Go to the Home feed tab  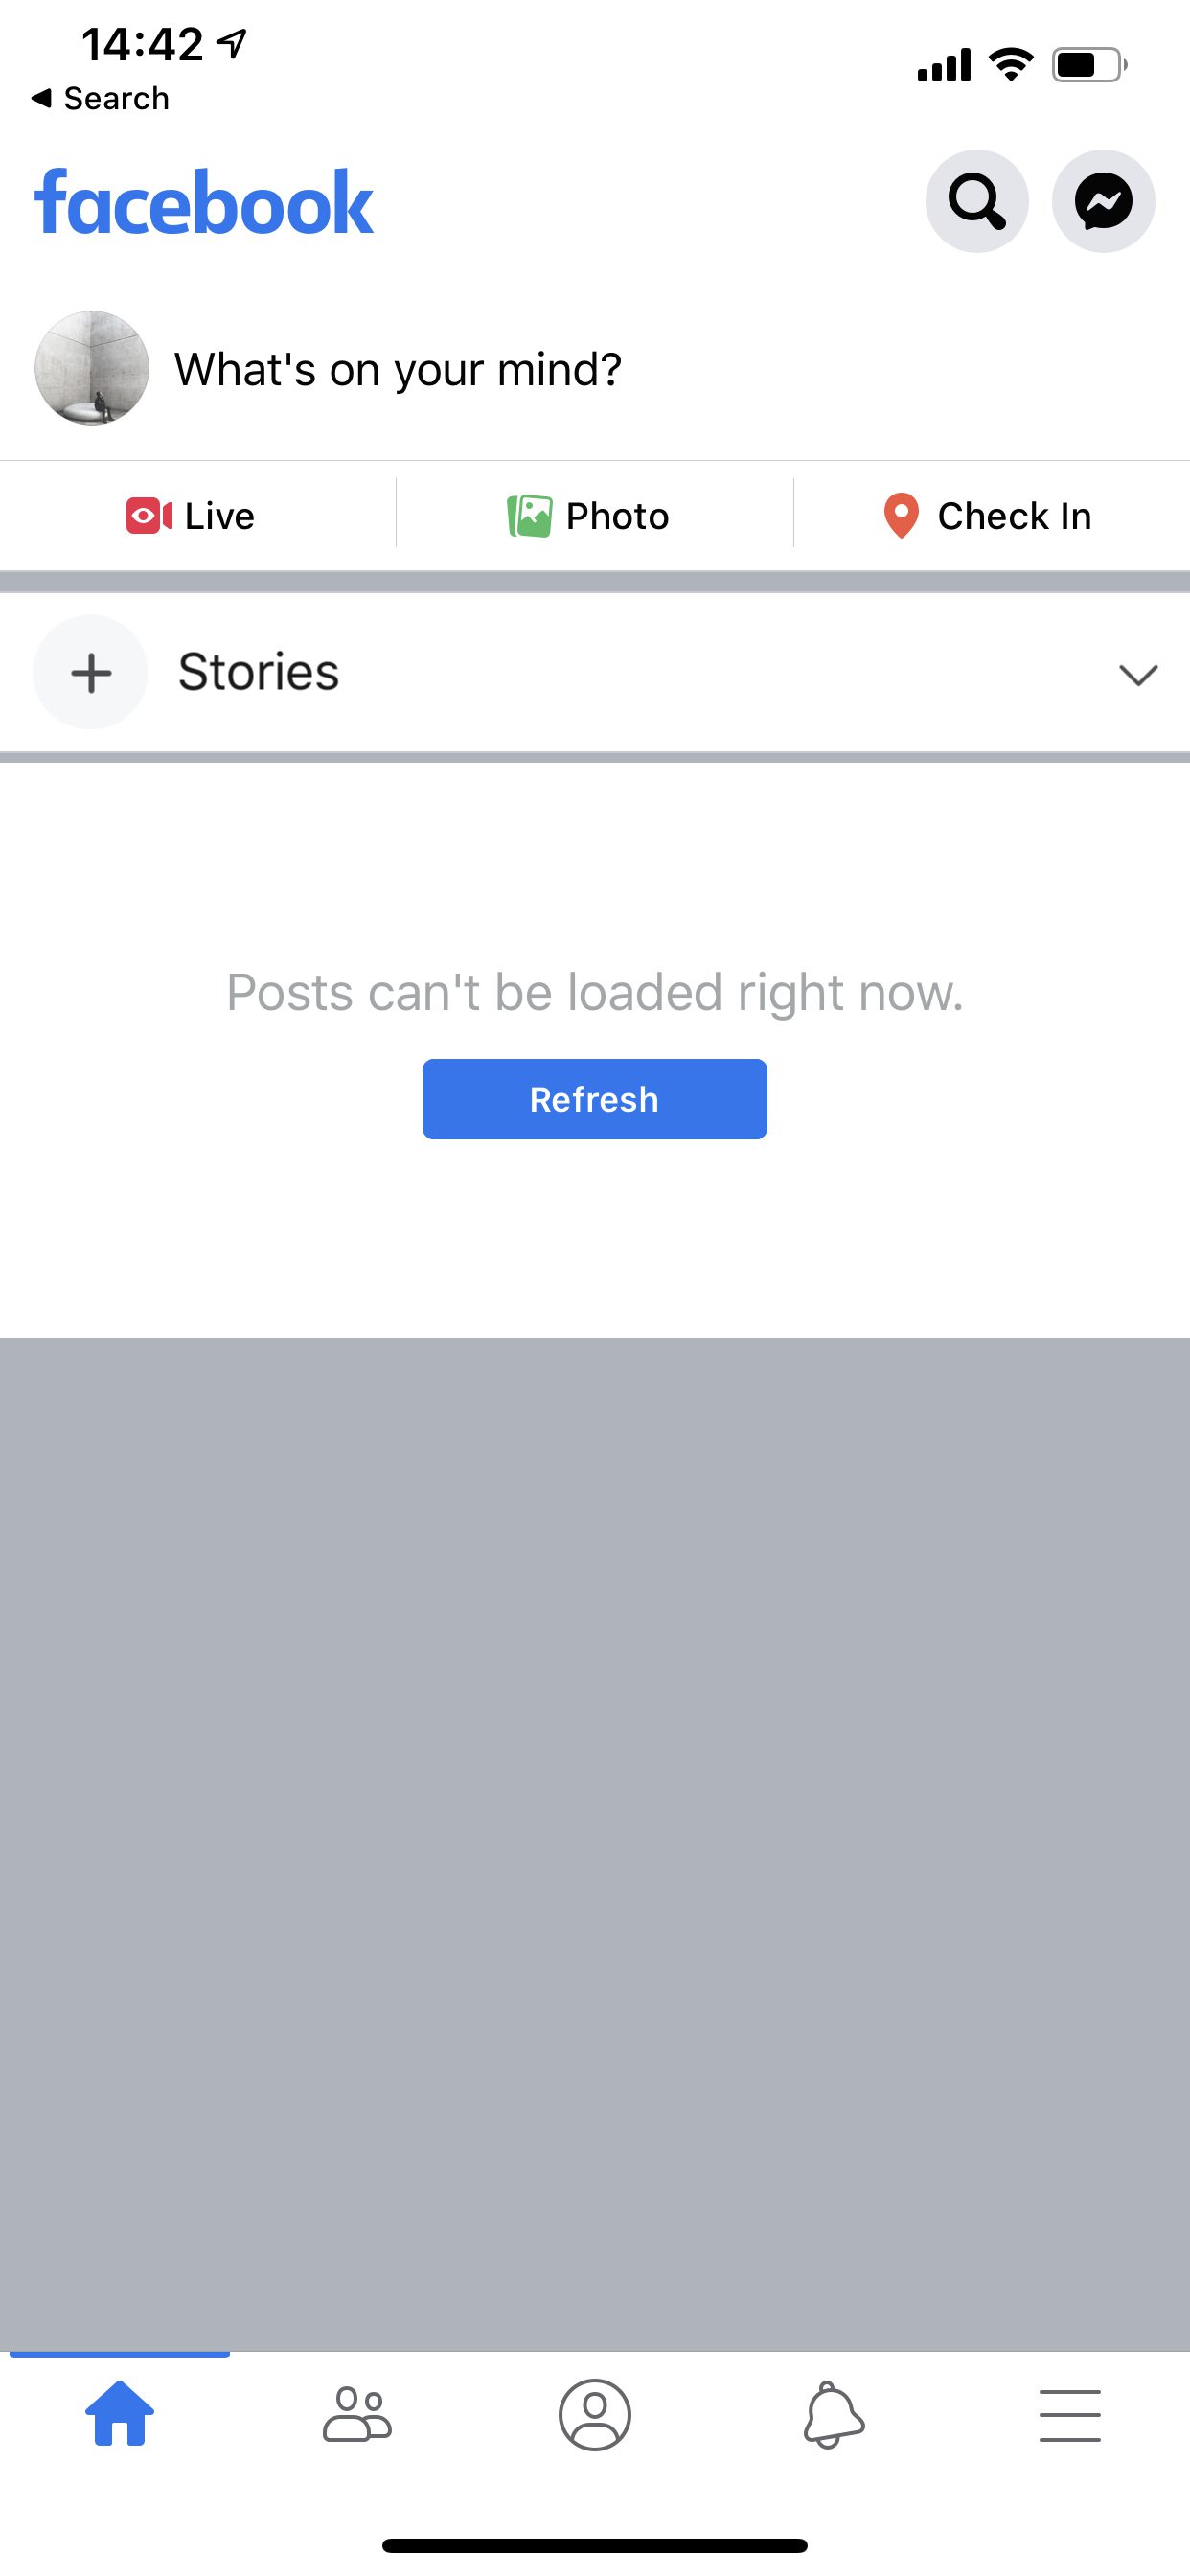[120, 2413]
